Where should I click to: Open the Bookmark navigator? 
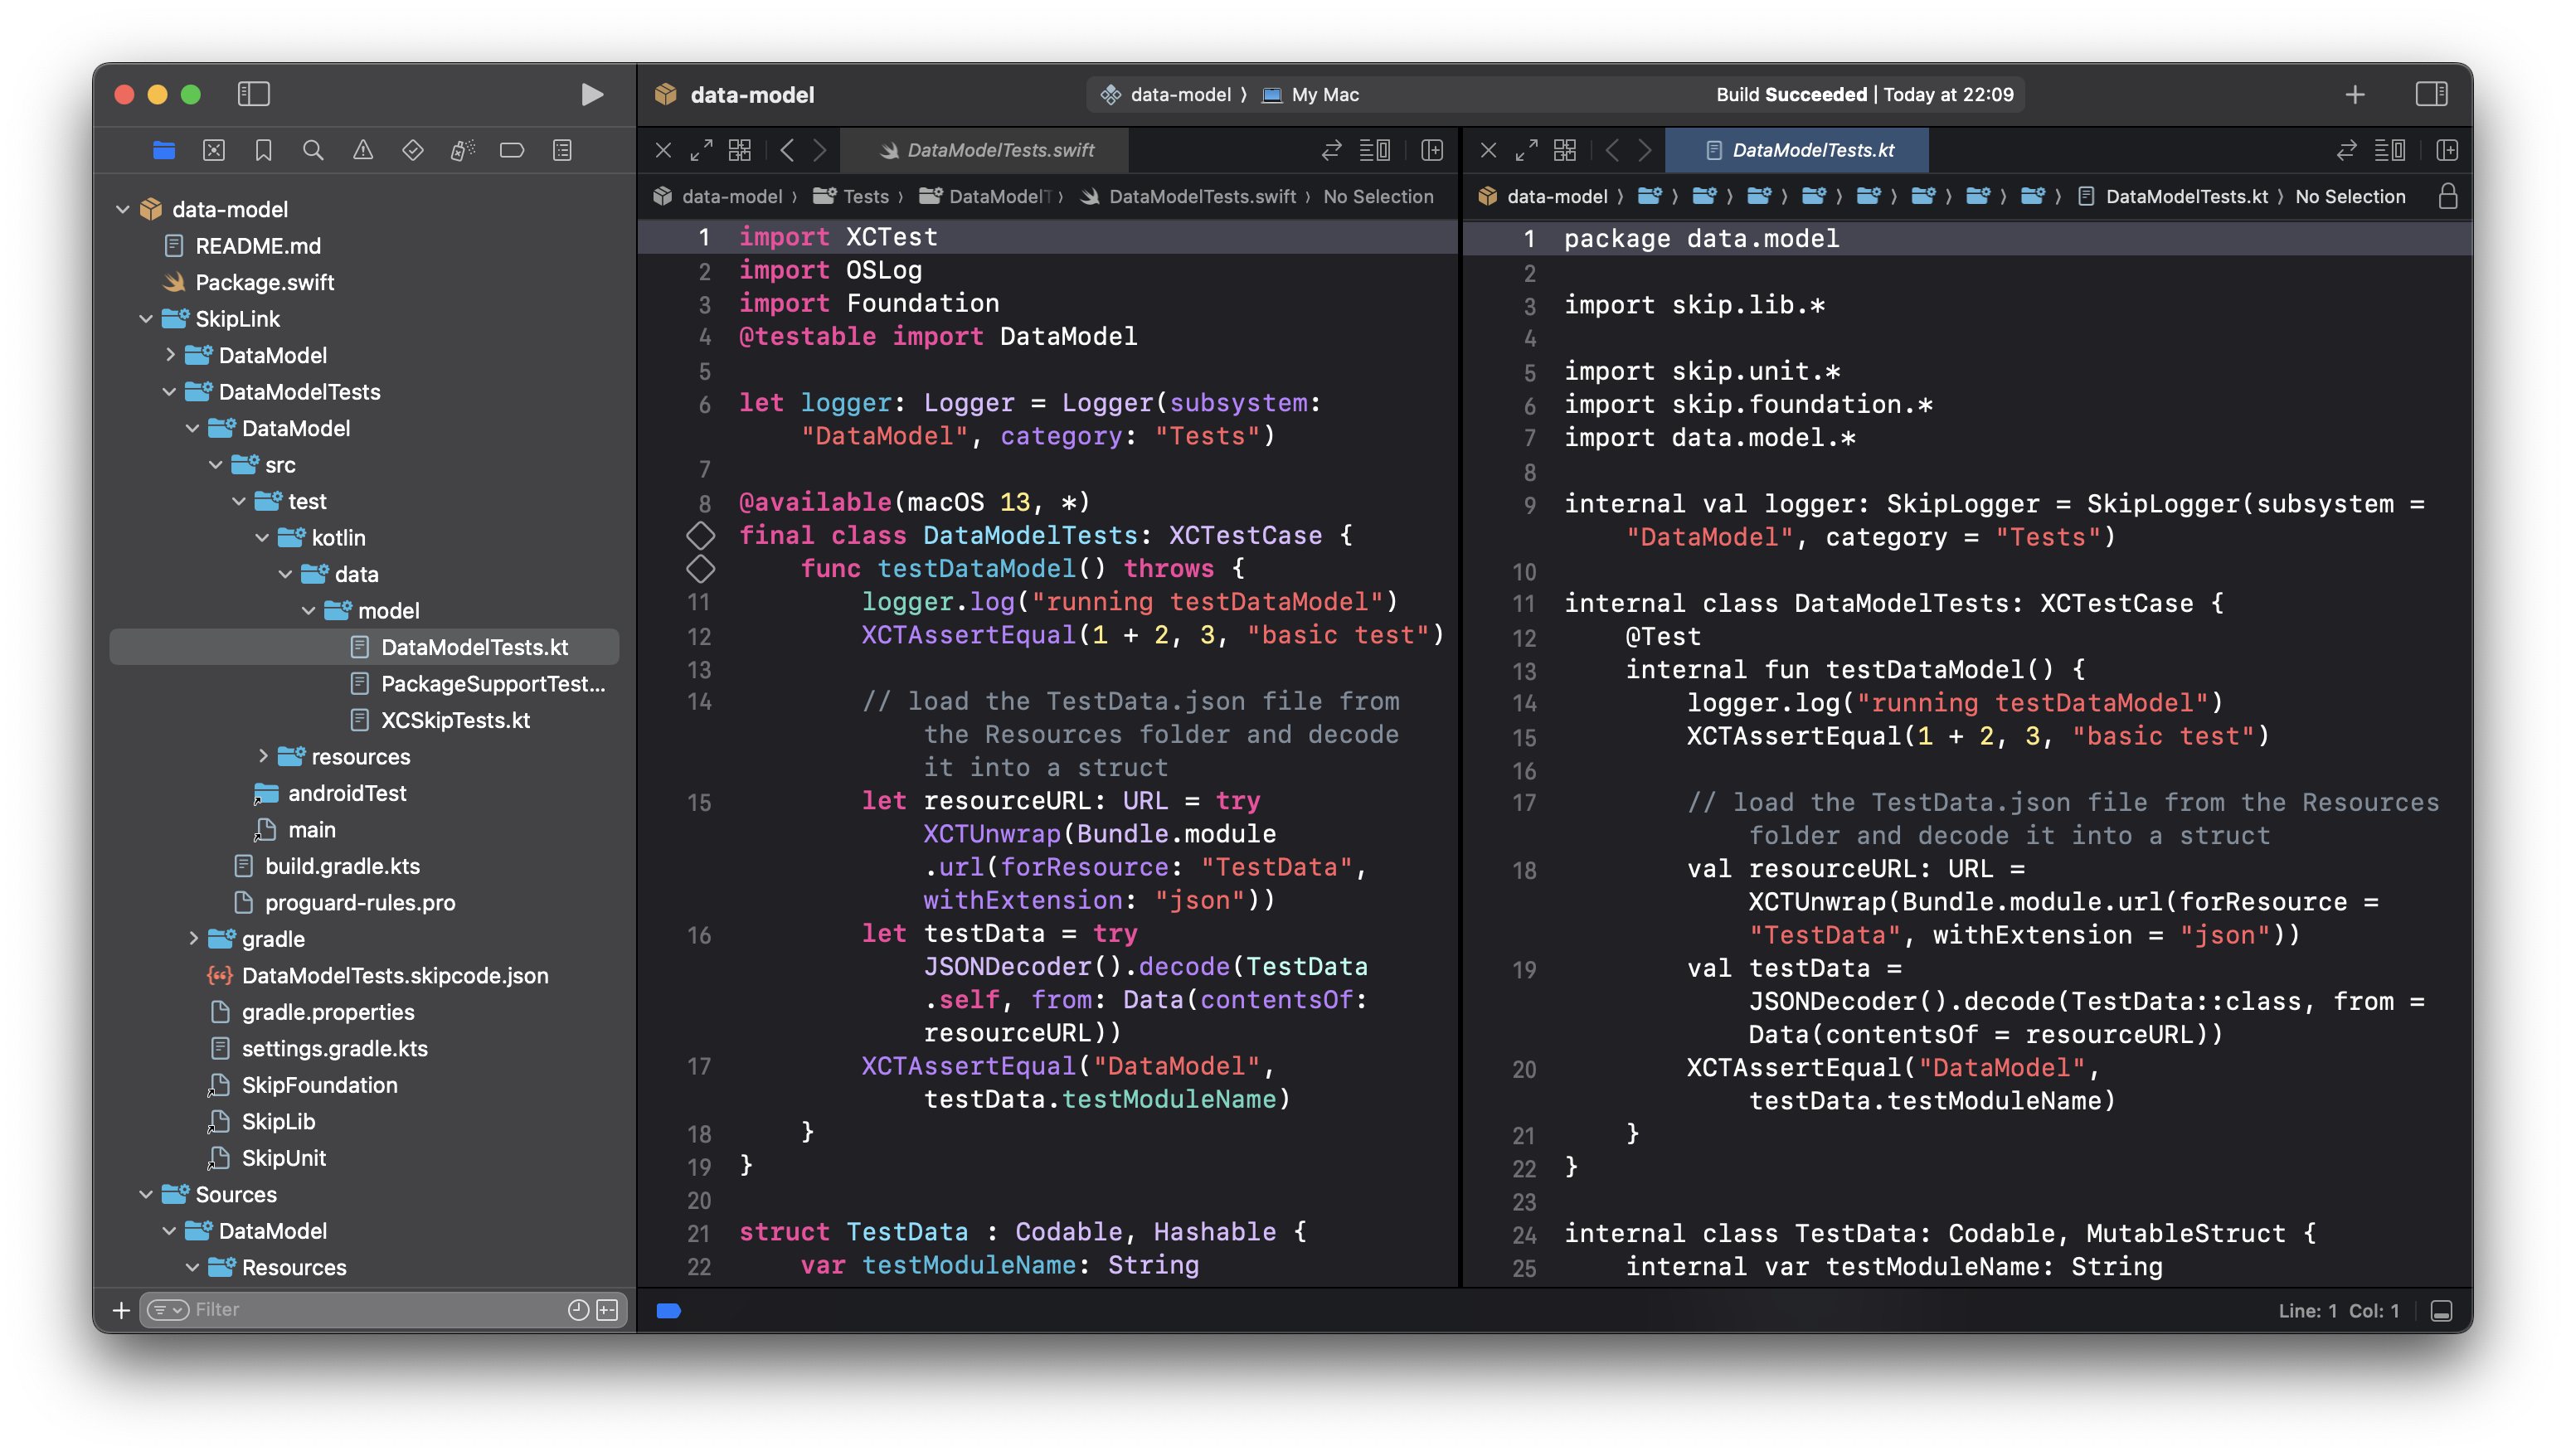click(264, 150)
